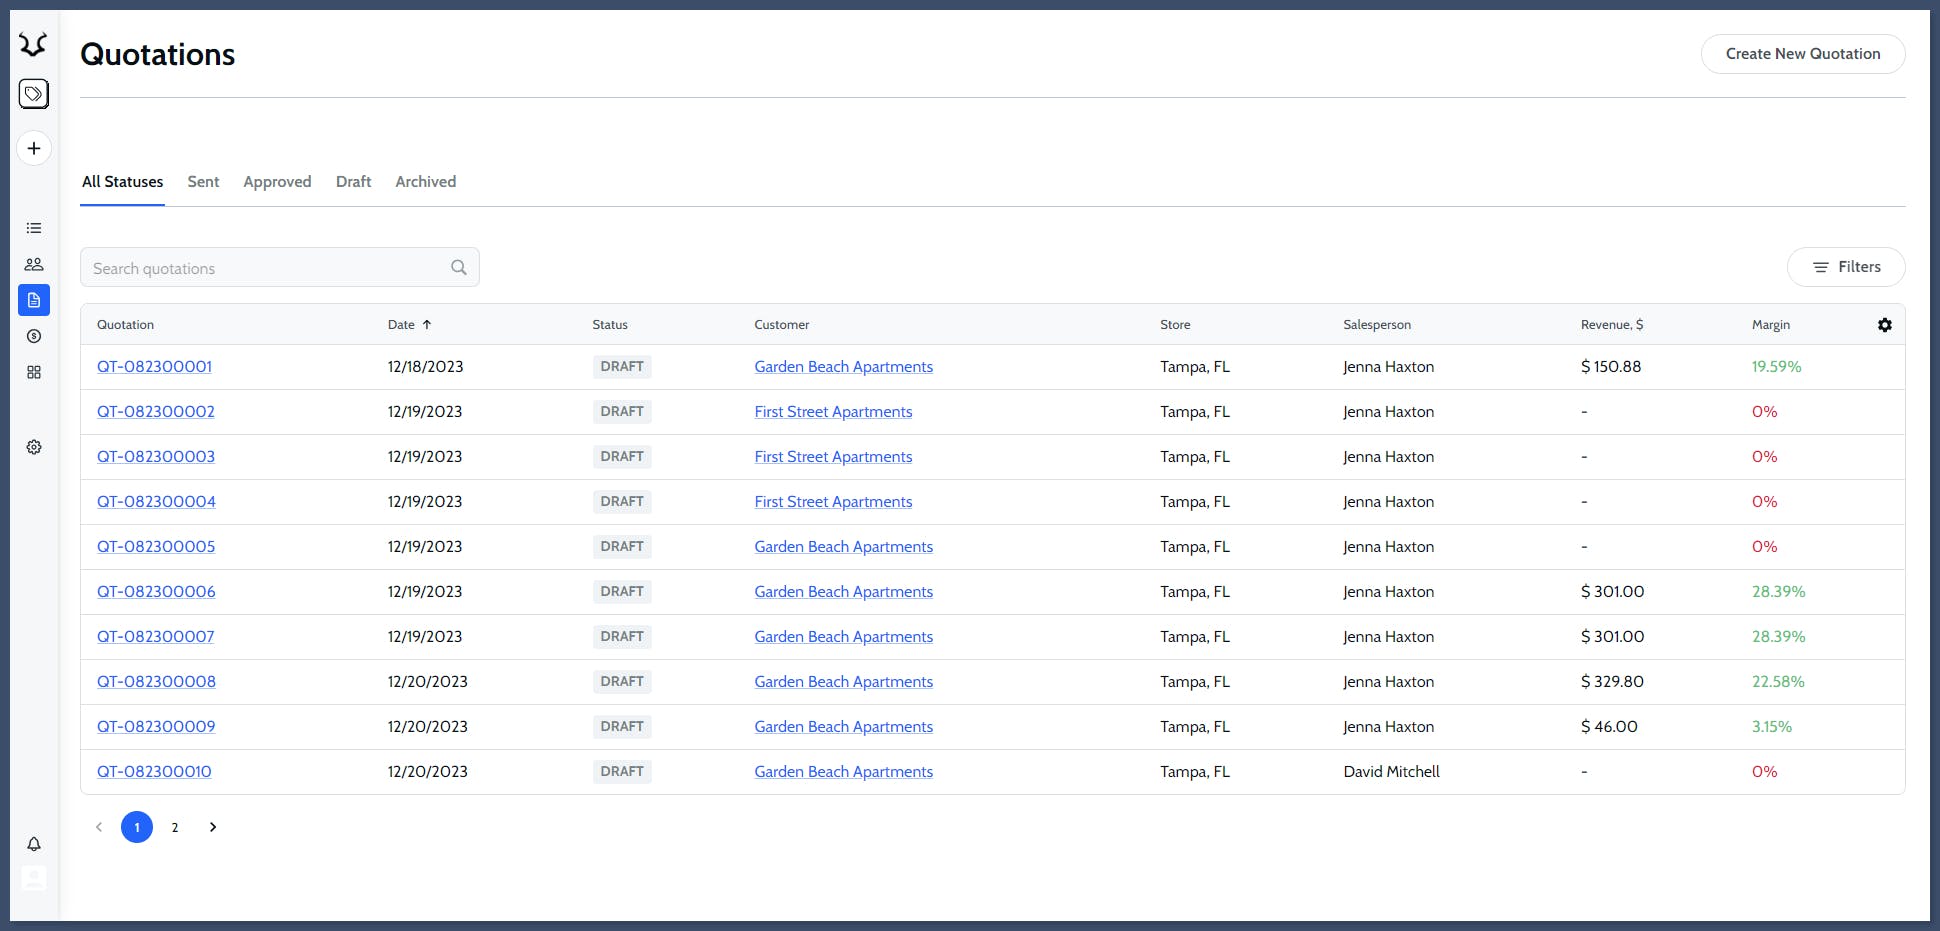The height and width of the screenshot is (931, 1940).
Task: Click the Revenue, $ column header
Action: coord(1612,325)
